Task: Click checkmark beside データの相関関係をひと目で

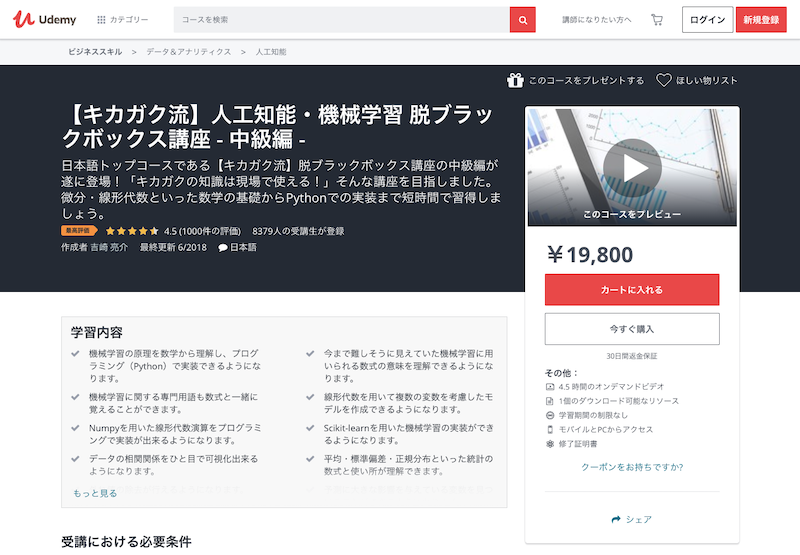Action: tap(76, 459)
